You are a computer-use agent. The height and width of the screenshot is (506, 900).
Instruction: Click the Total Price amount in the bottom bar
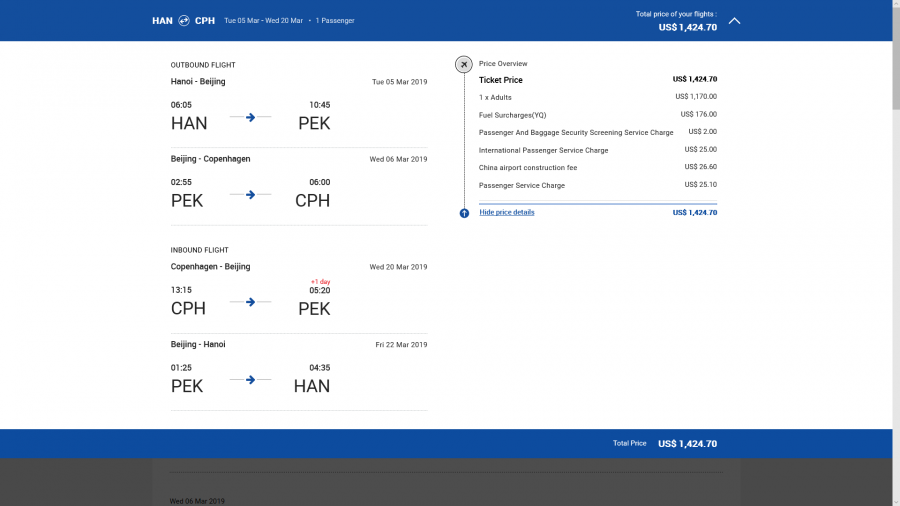pyautogui.click(x=687, y=443)
